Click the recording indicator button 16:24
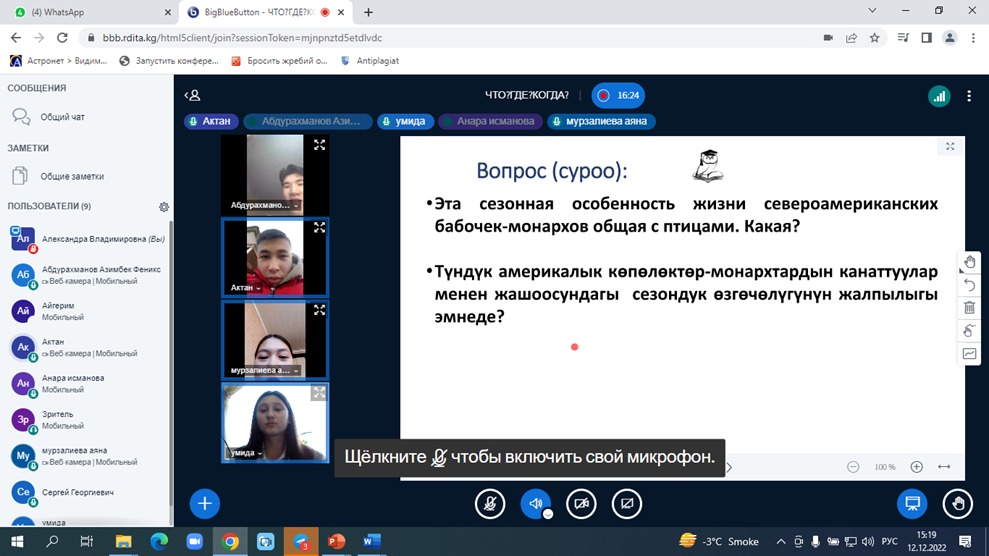Screen dimensions: 989x556 pyautogui.click(x=618, y=96)
